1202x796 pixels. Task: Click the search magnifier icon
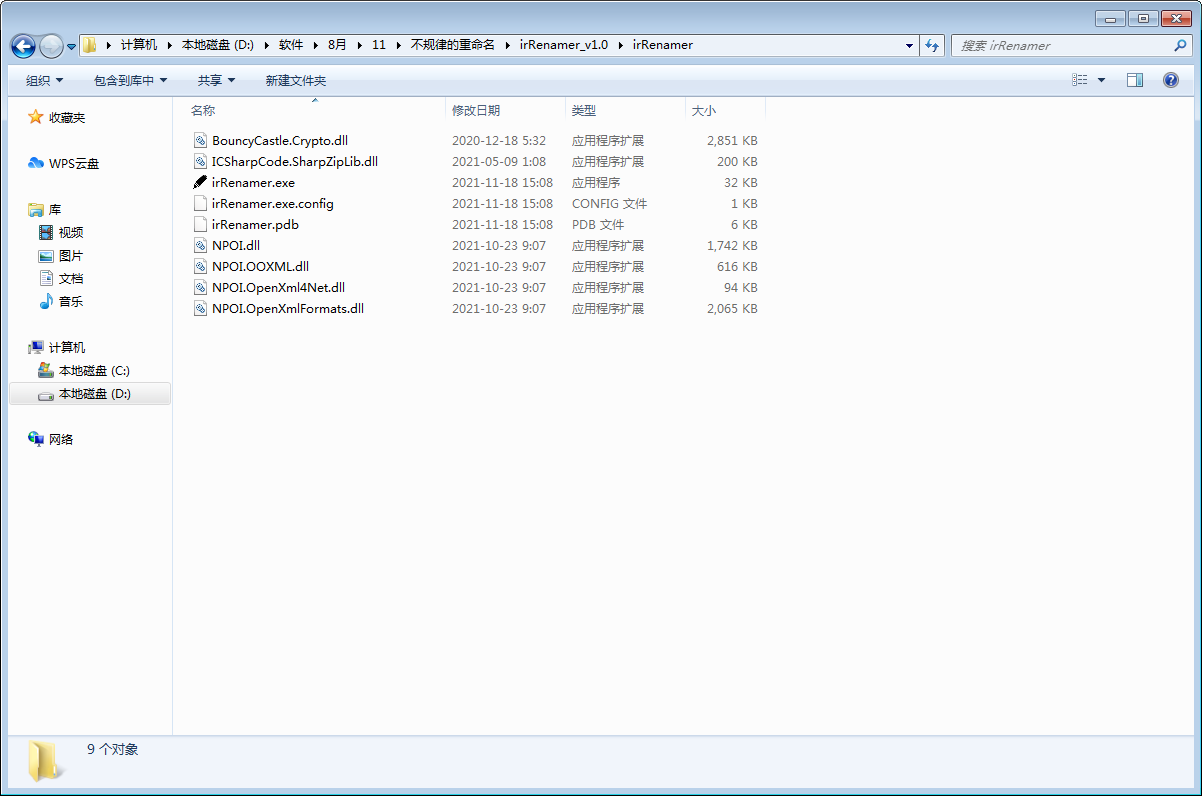click(1180, 45)
